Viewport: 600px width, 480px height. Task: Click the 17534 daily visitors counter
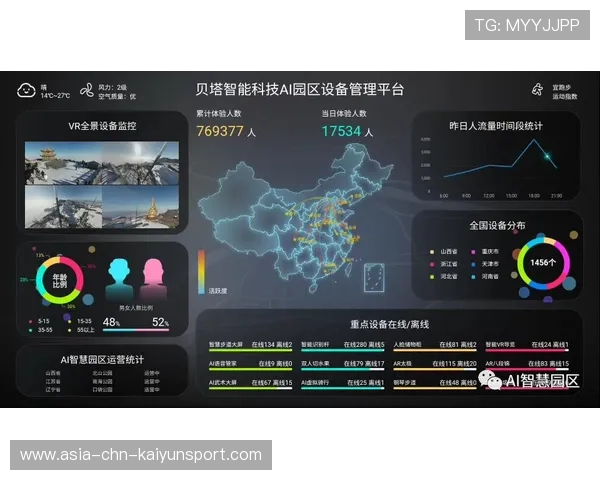click(341, 131)
